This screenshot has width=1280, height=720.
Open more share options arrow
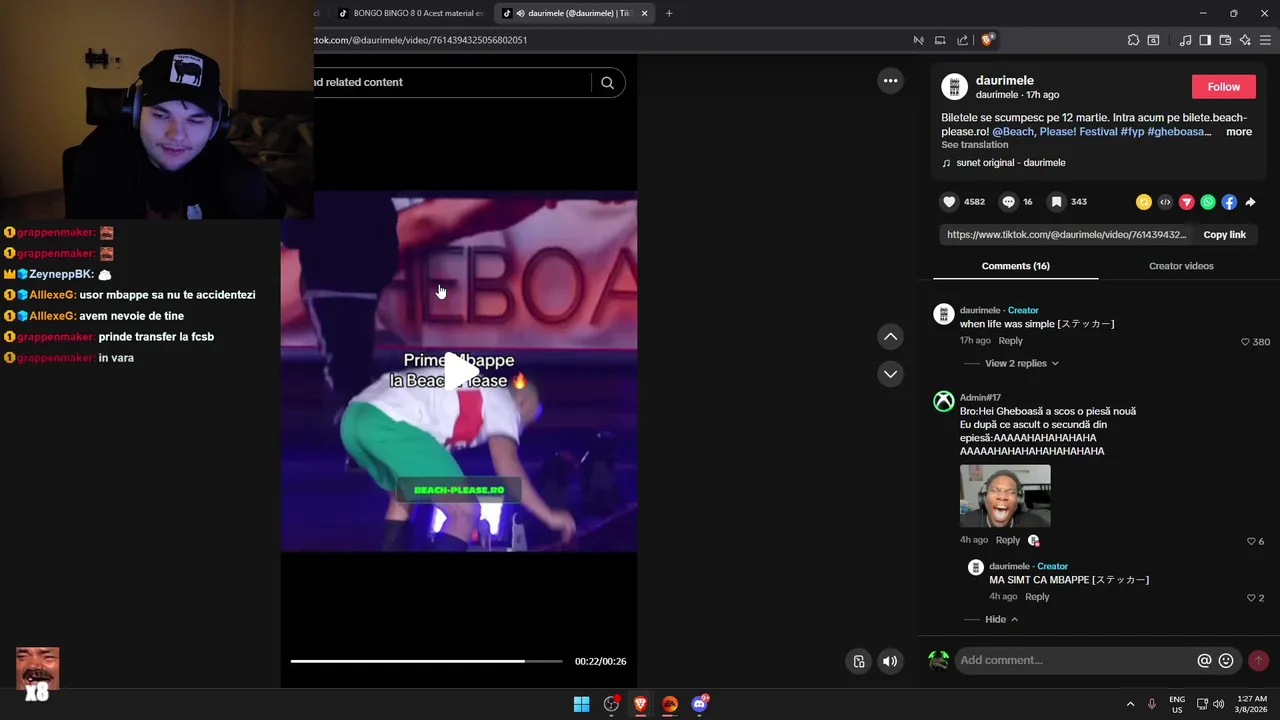(x=1250, y=202)
